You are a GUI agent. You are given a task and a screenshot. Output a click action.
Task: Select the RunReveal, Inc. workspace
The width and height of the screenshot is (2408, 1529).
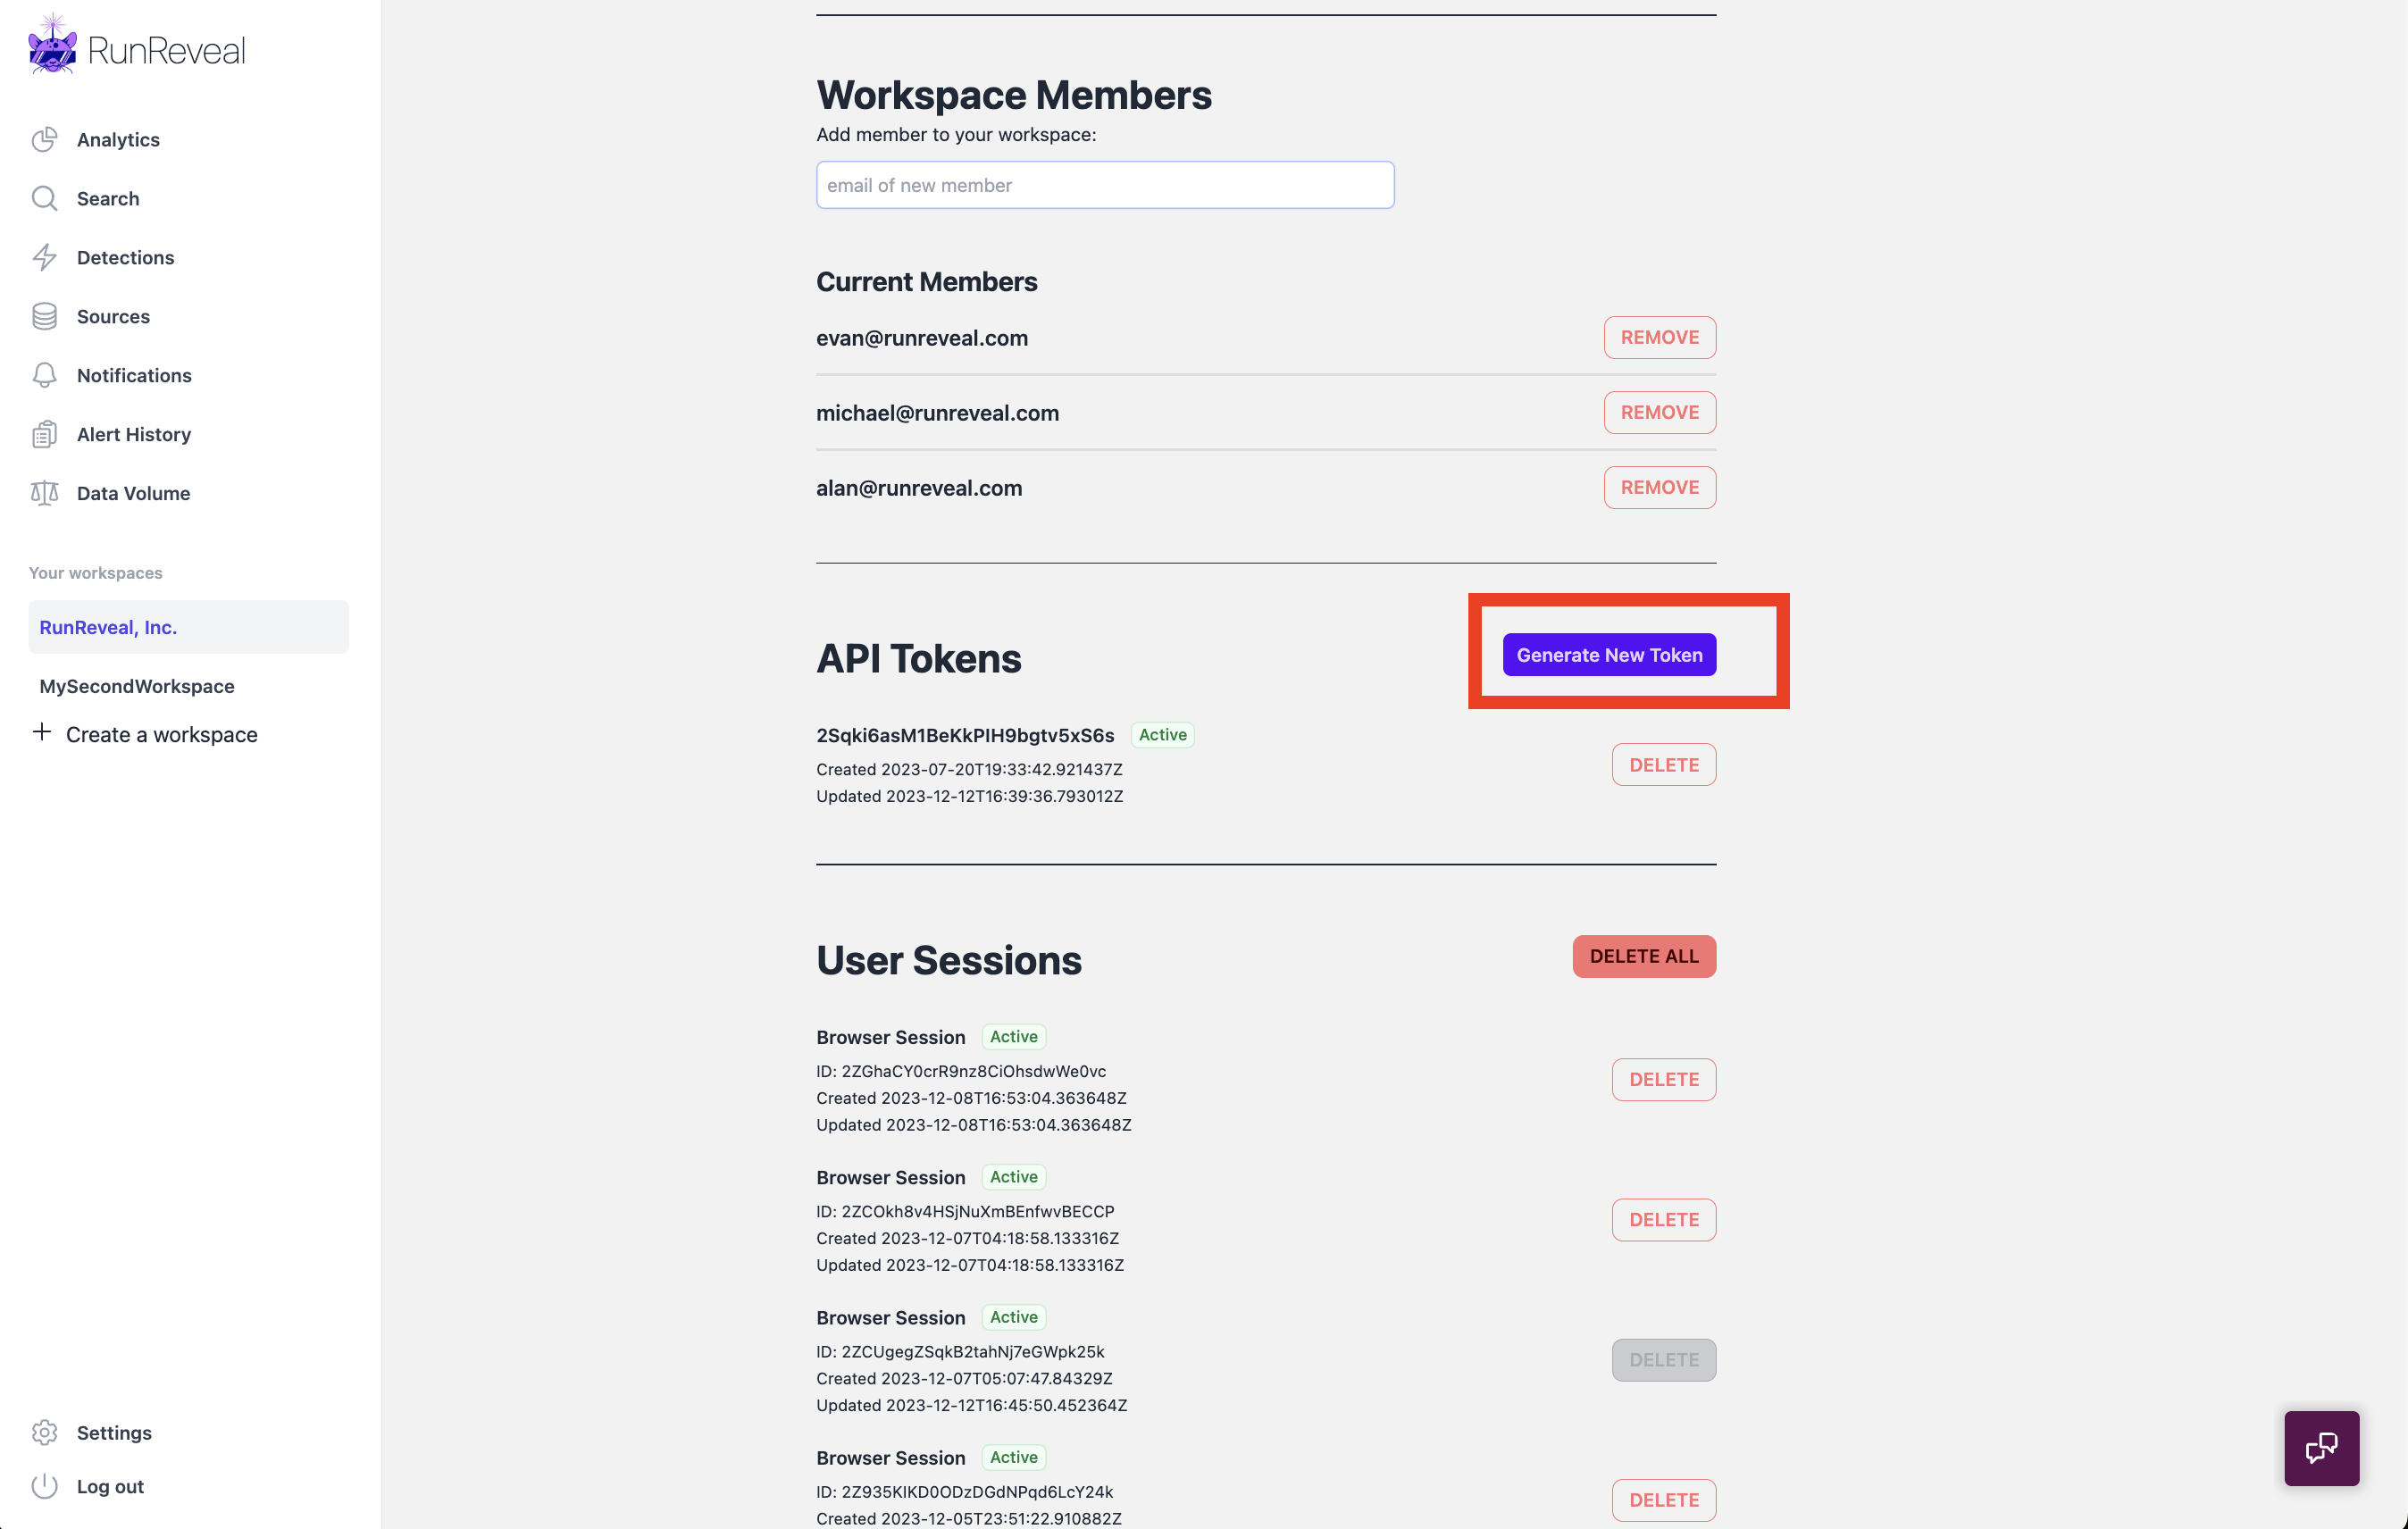pos(108,627)
